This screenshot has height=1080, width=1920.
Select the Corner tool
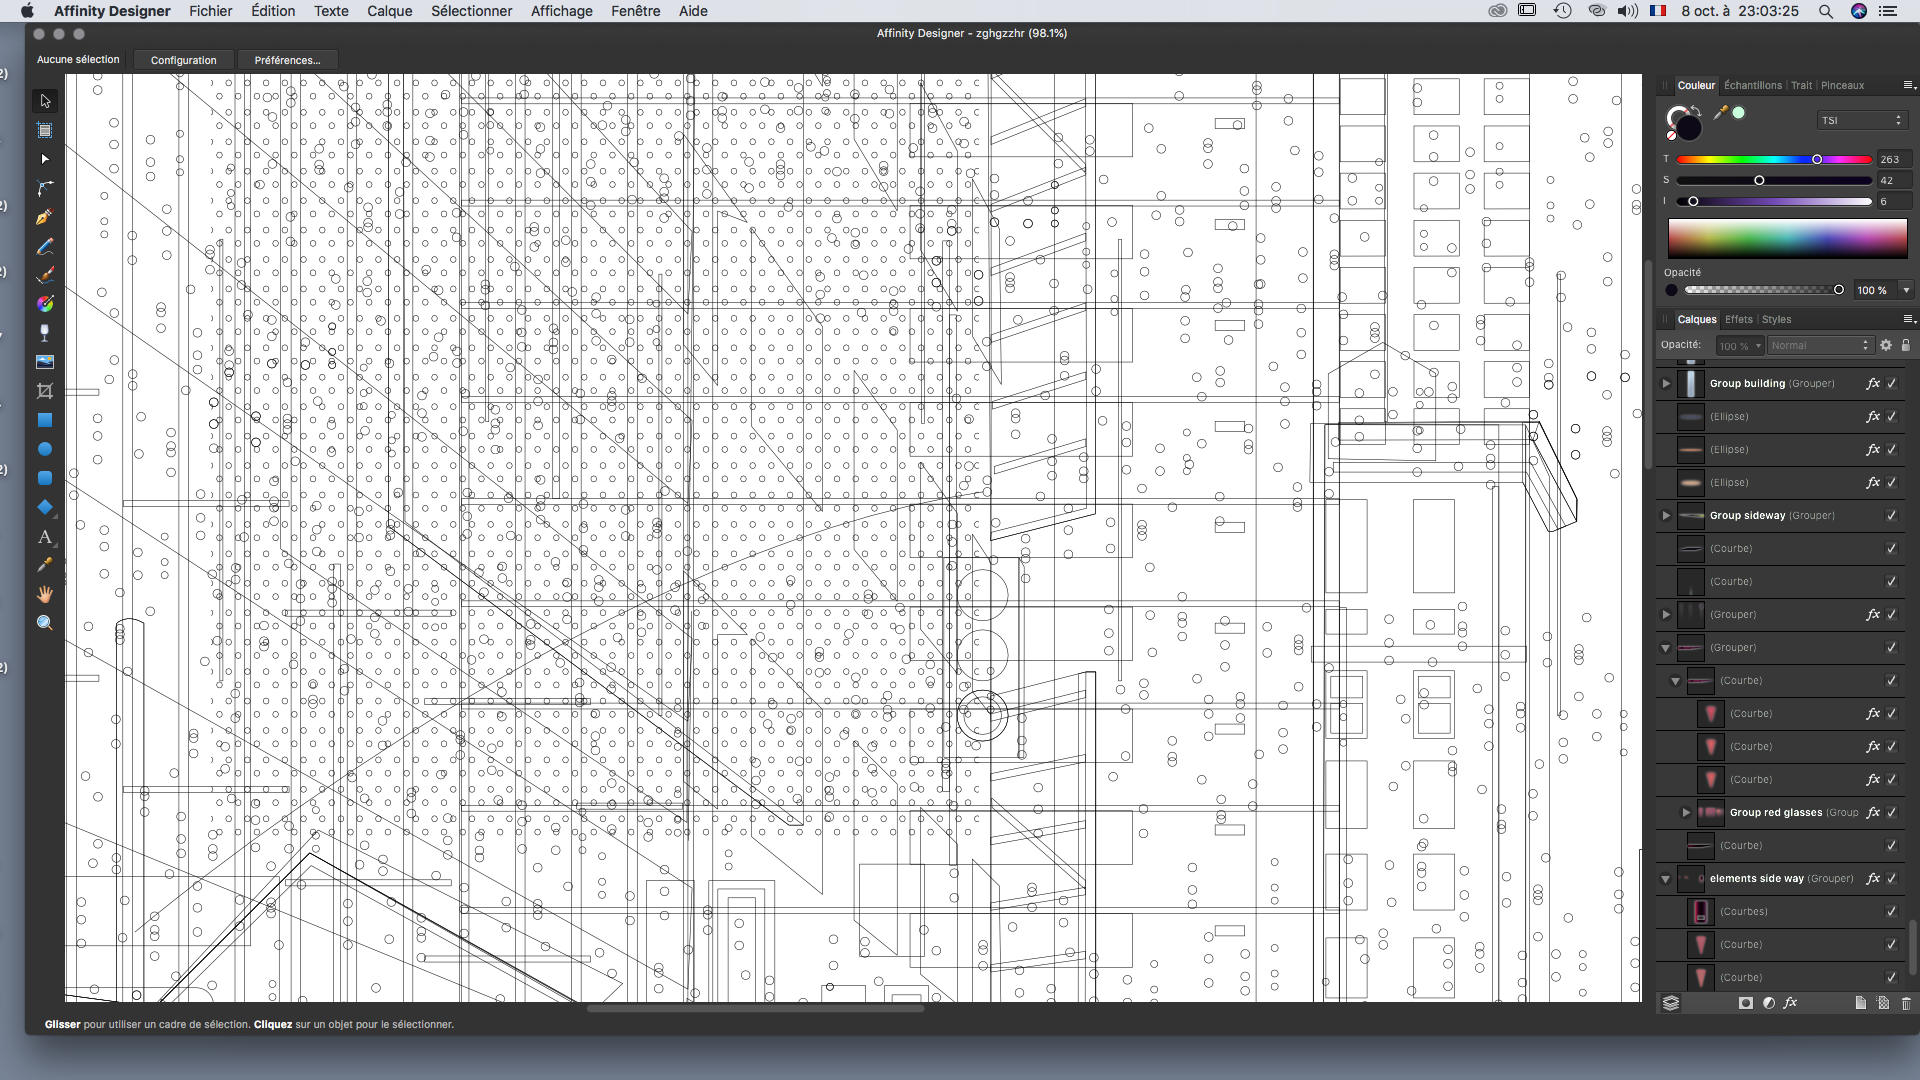pos(45,188)
